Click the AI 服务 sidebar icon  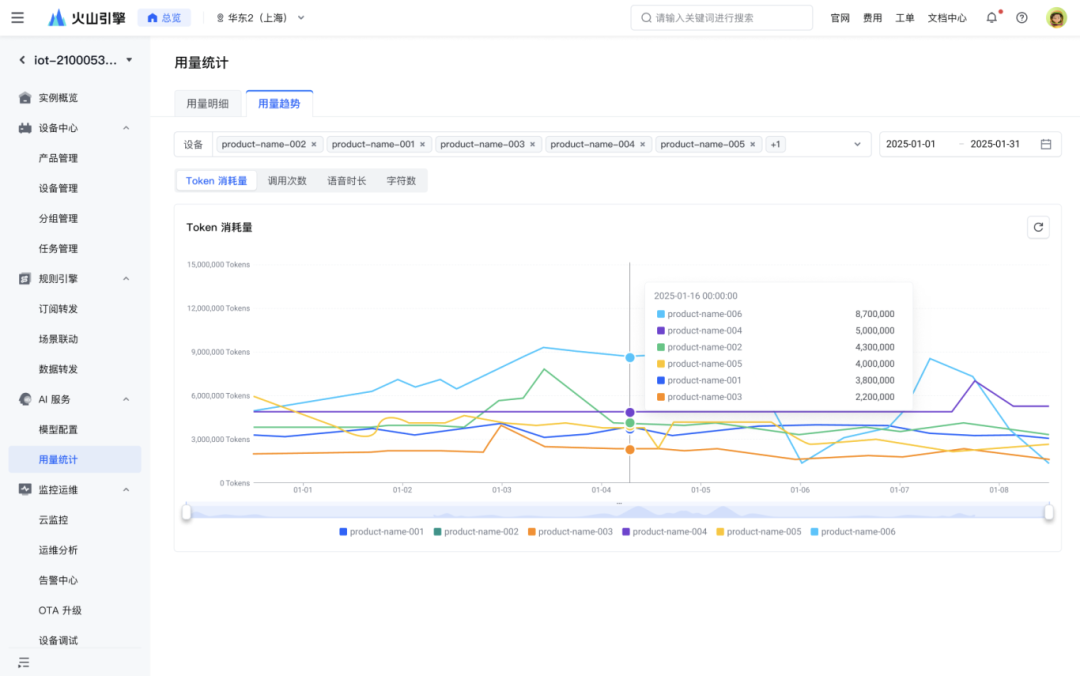(x=25, y=400)
